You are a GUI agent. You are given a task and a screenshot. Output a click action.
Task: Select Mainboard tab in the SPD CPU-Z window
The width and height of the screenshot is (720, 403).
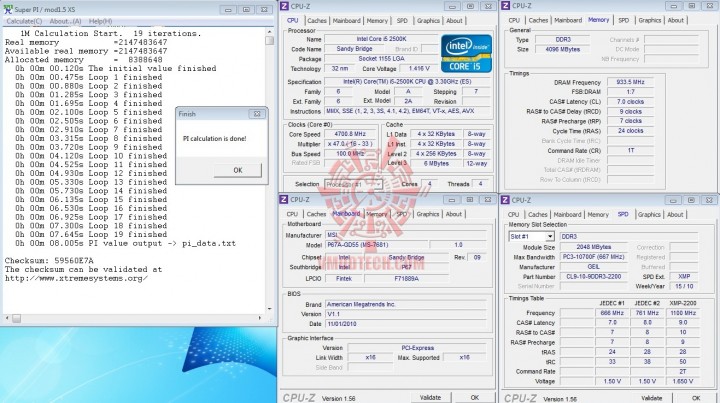pyautogui.click(x=568, y=215)
